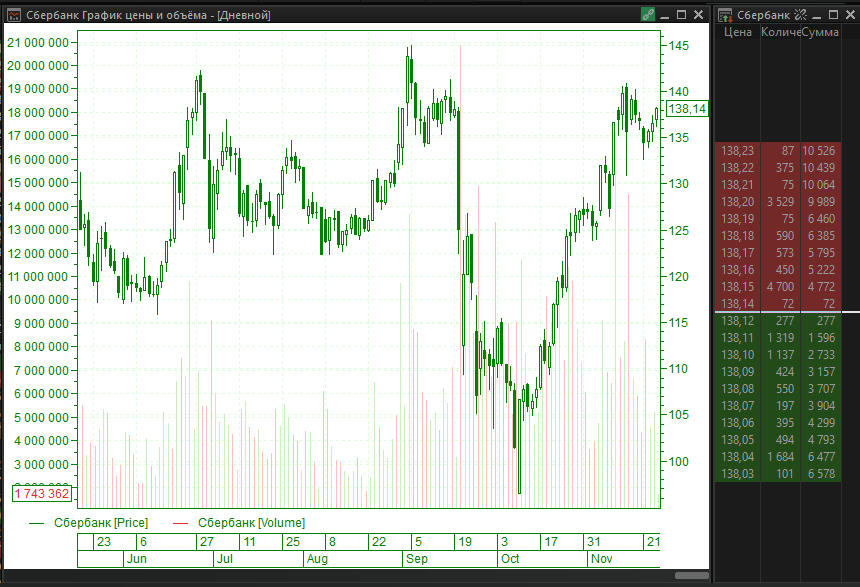Maximize the order book window
This screenshot has height=587, width=860.
(x=832, y=15)
